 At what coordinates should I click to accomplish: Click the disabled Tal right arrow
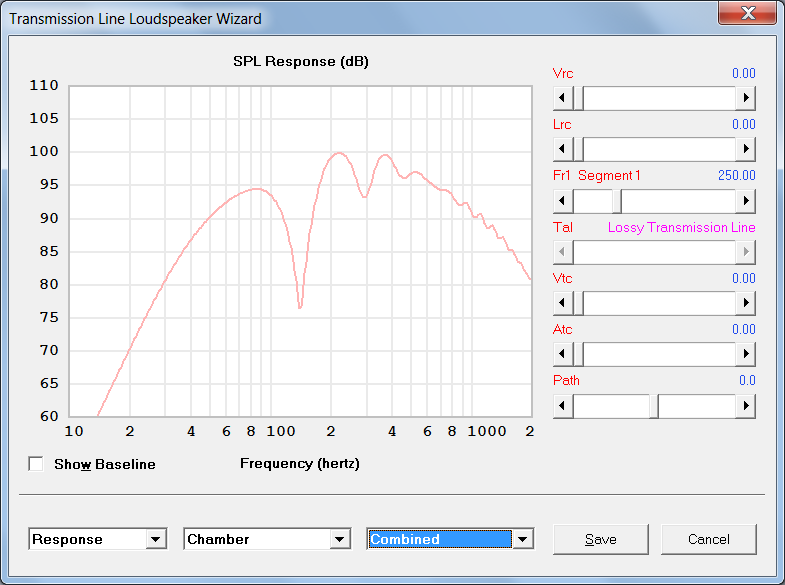coord(745,252)
